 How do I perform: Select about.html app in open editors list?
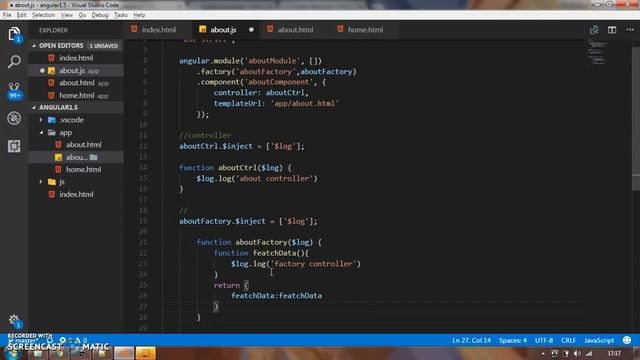point(76,83)
